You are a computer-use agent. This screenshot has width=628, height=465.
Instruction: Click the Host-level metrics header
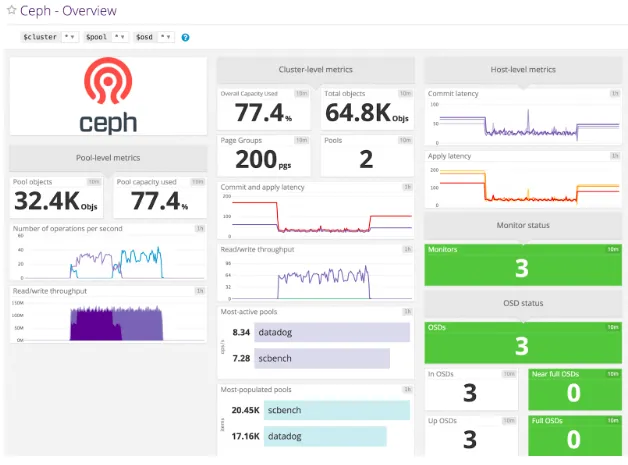click(x=523, y=70)
